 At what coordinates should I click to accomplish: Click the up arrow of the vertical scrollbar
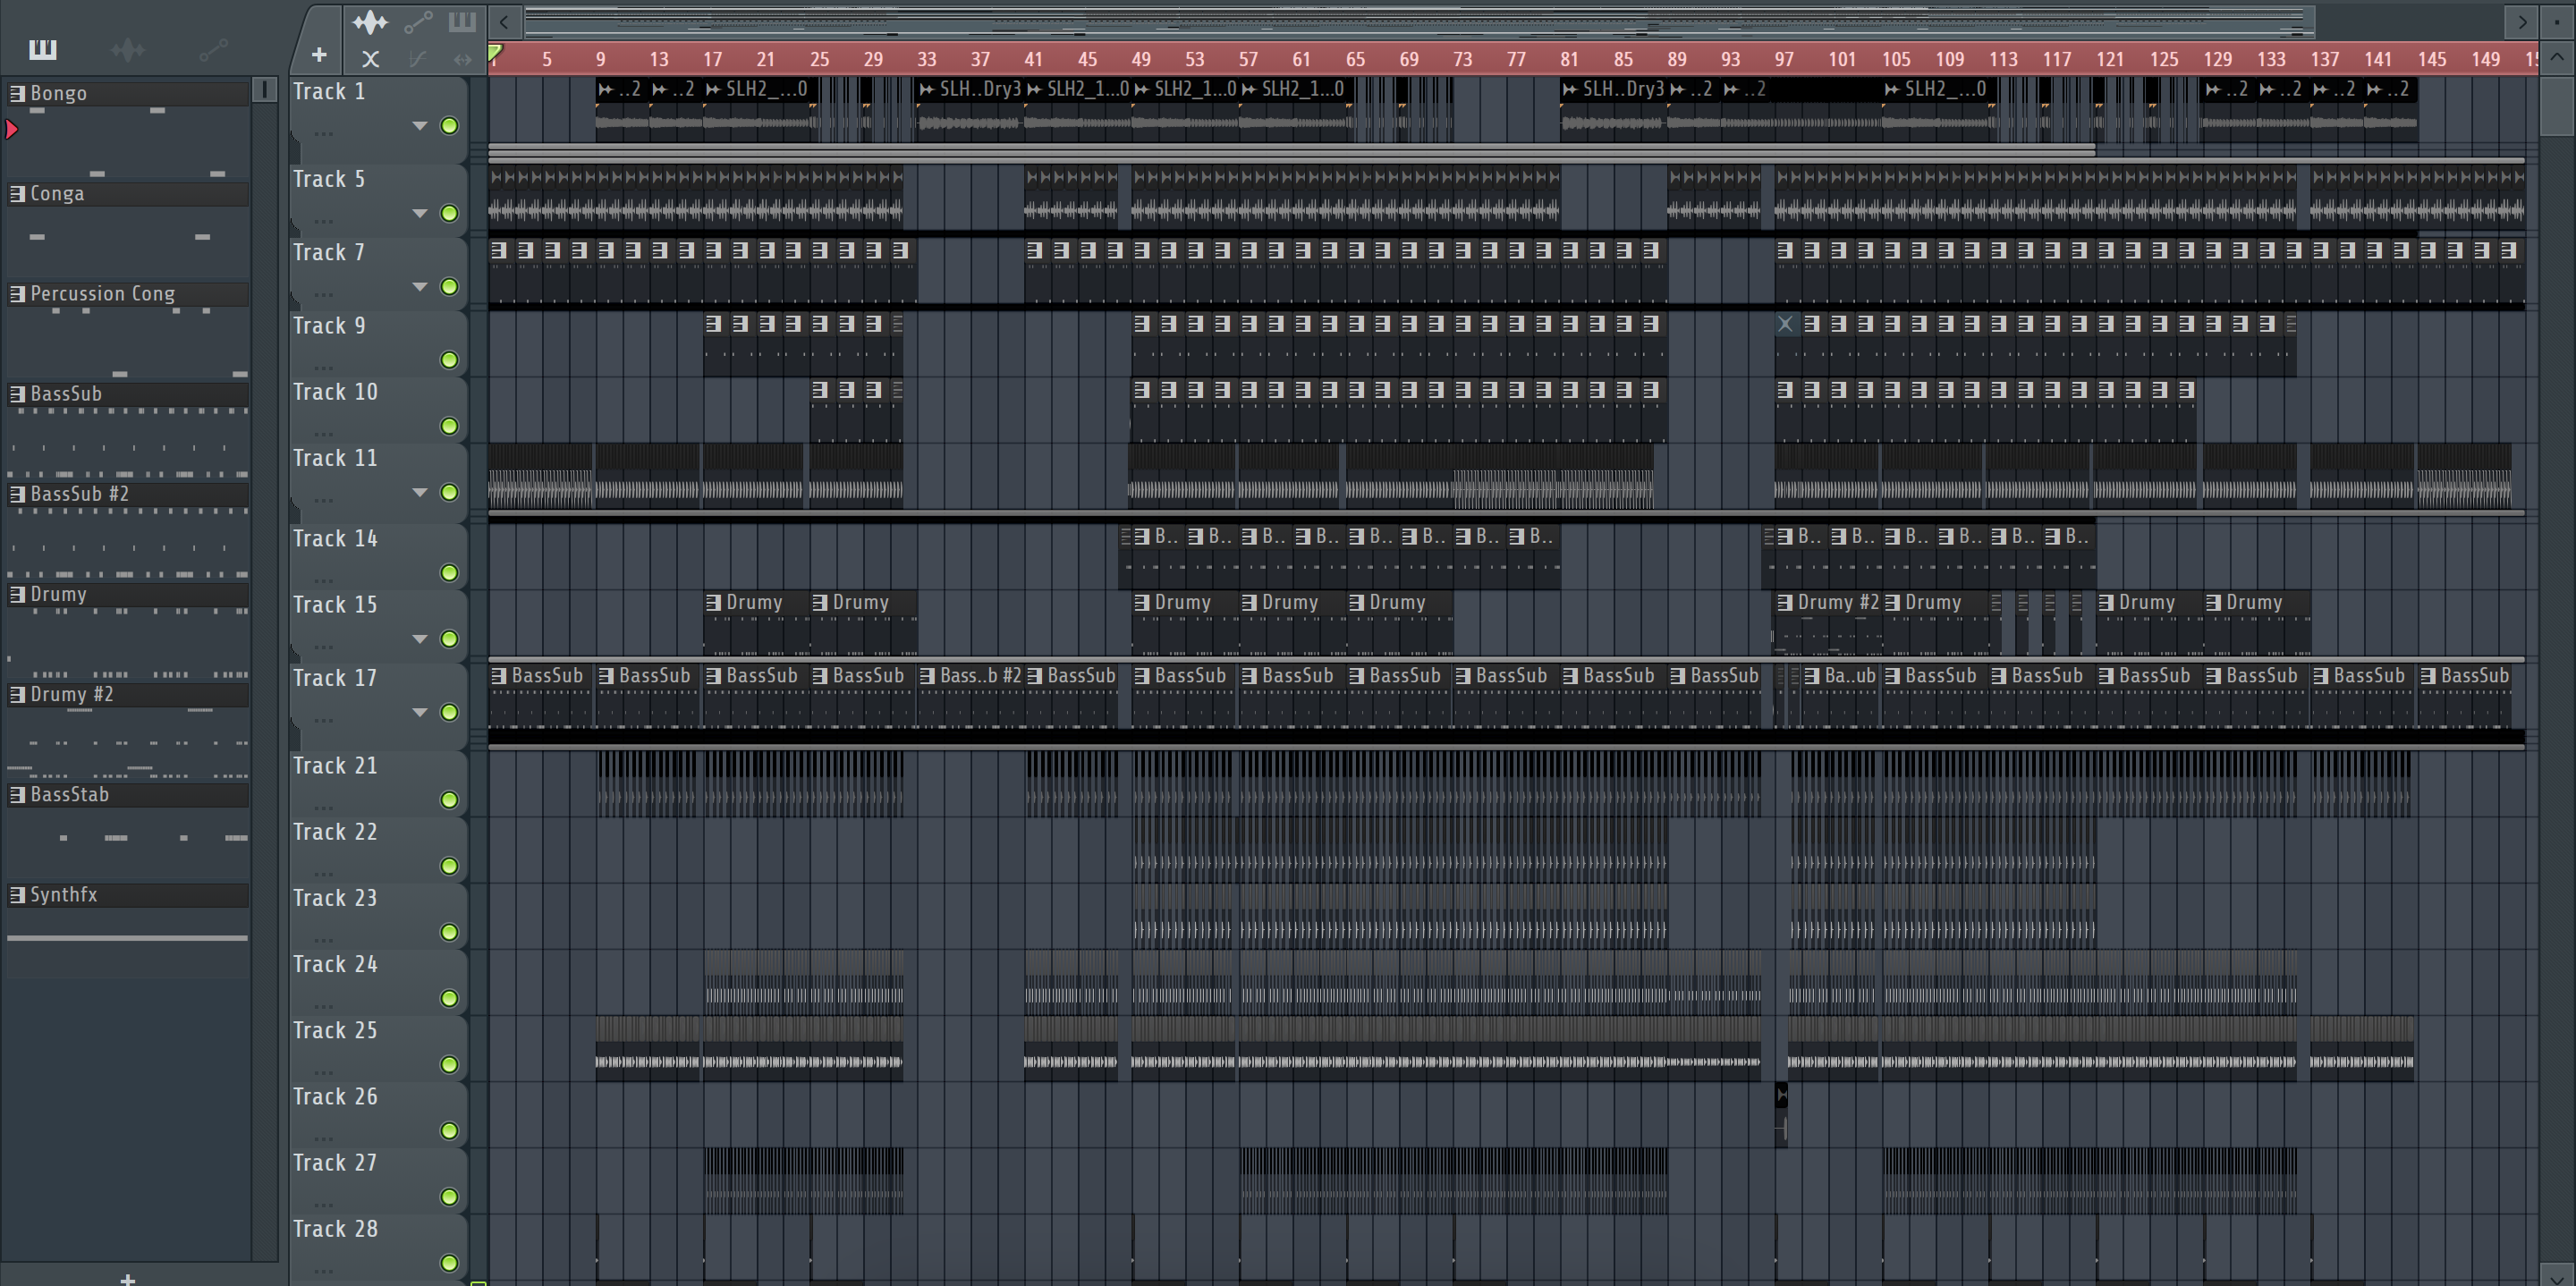coord(2557,58)
